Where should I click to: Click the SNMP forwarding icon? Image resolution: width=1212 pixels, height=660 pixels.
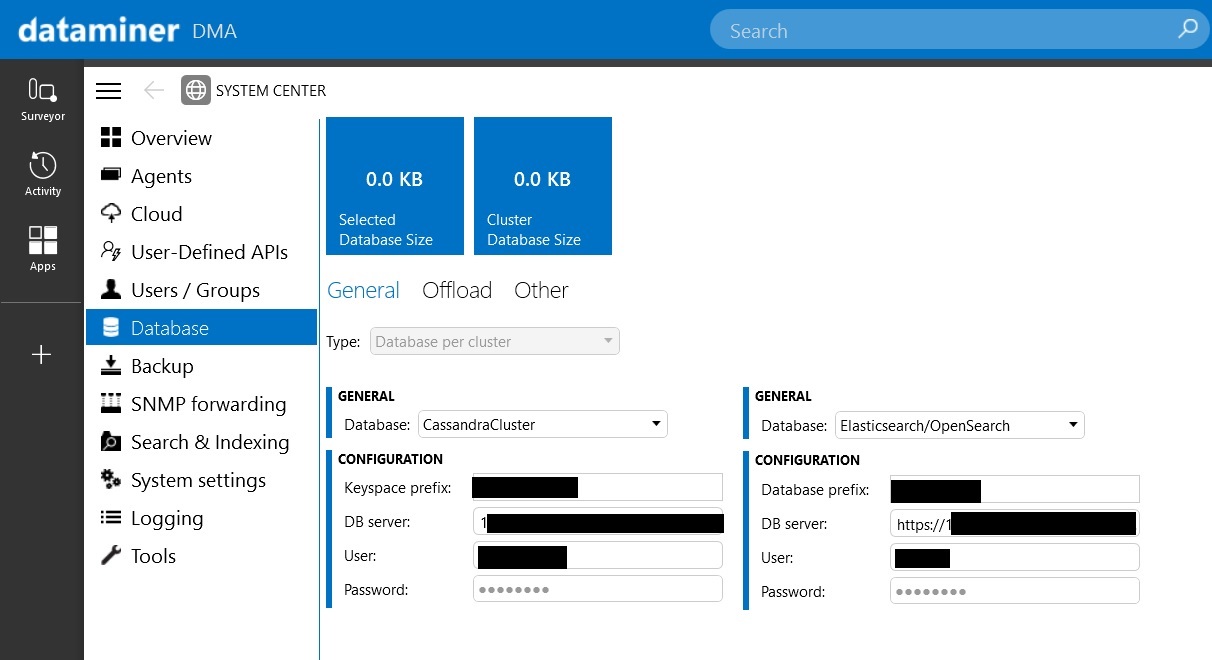(111, 403)
